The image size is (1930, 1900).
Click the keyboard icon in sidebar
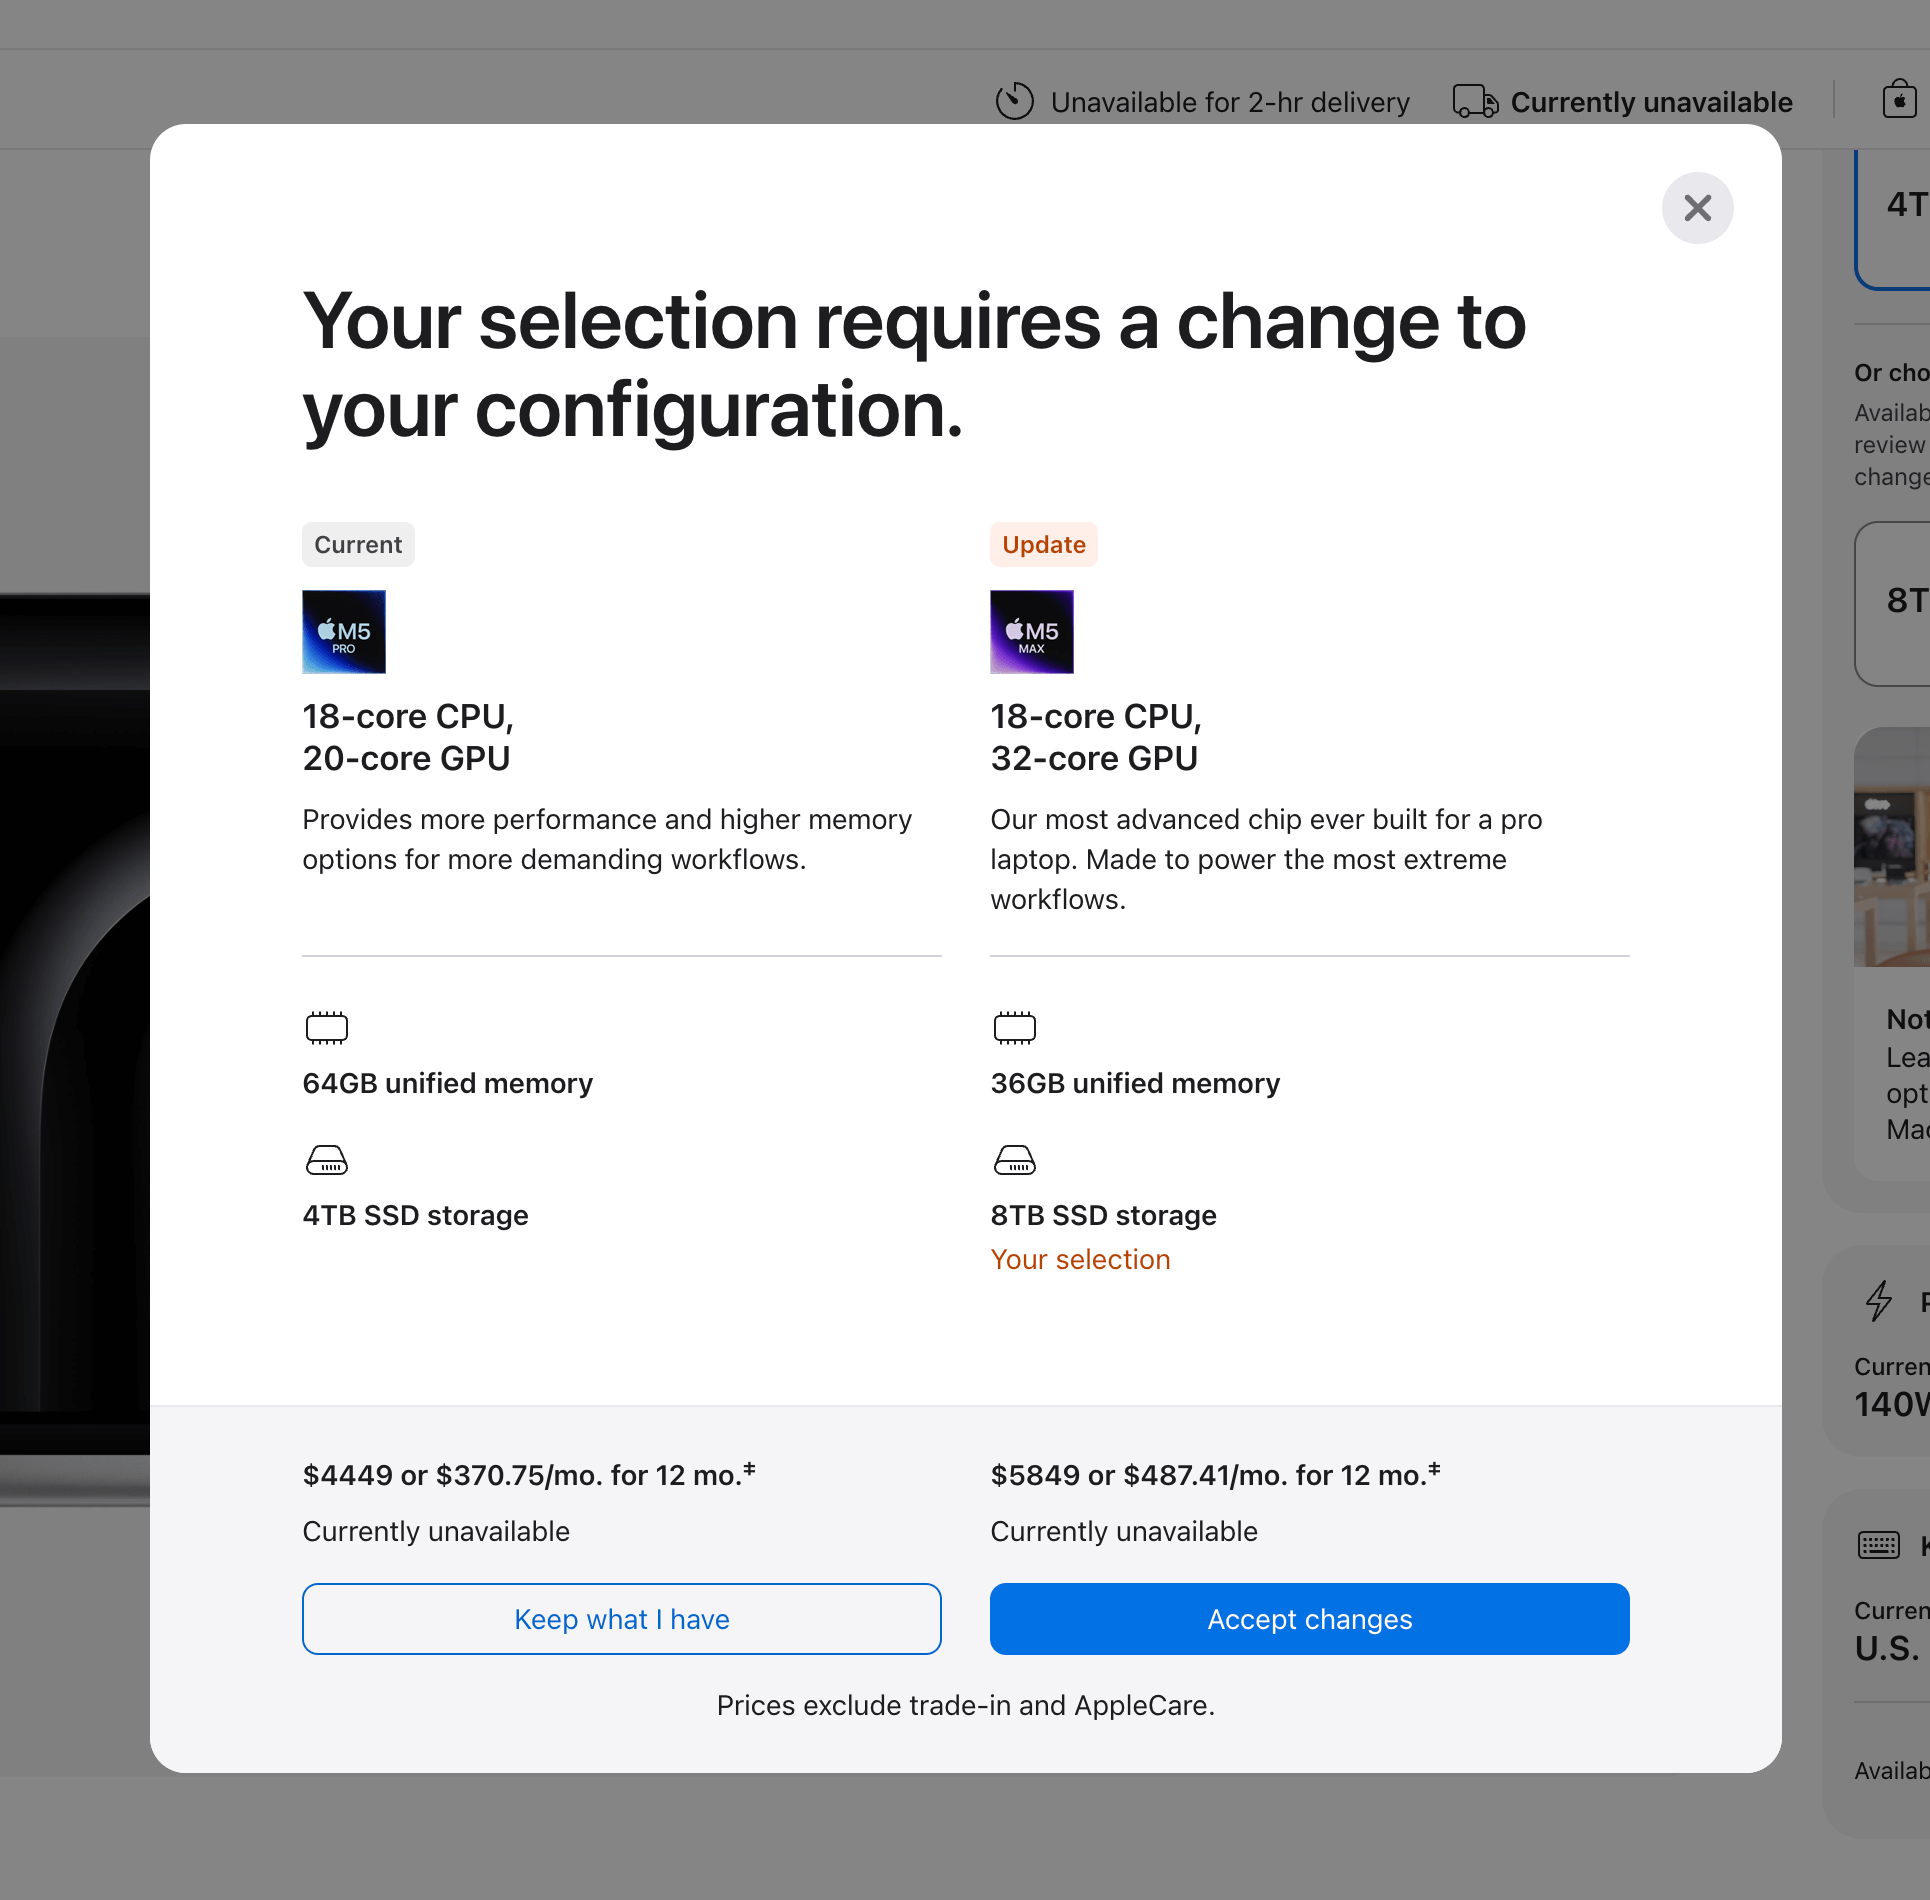(1878, 1545)
